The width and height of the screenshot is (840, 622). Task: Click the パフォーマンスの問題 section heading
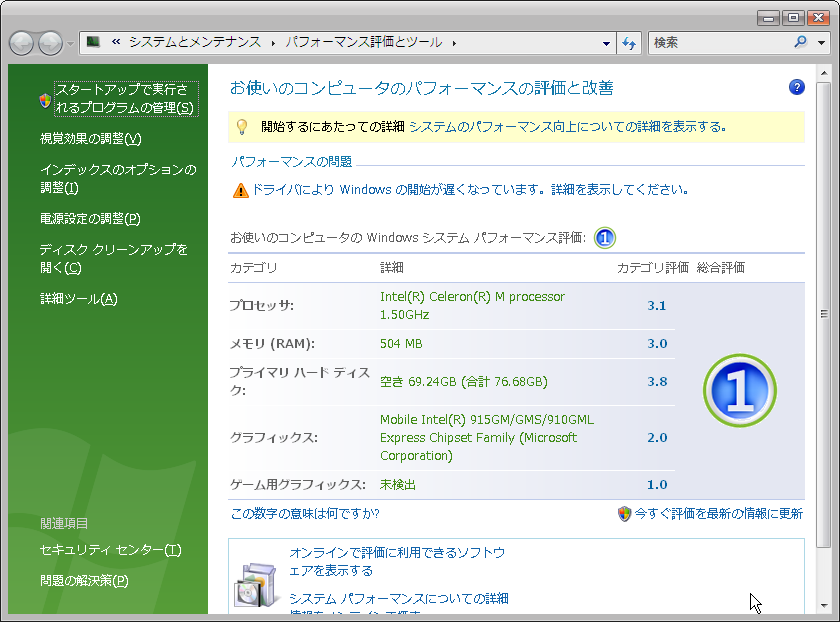(291, 162)
